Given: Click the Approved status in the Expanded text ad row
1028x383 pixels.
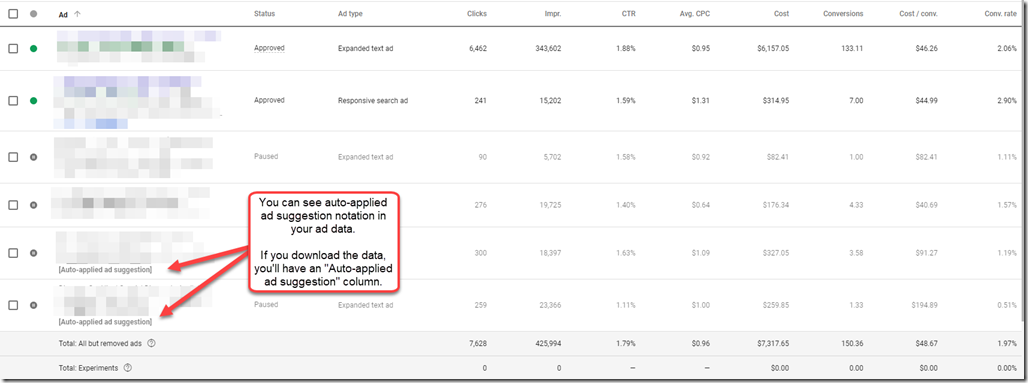Looking at the screenshot, I should 269,48.
